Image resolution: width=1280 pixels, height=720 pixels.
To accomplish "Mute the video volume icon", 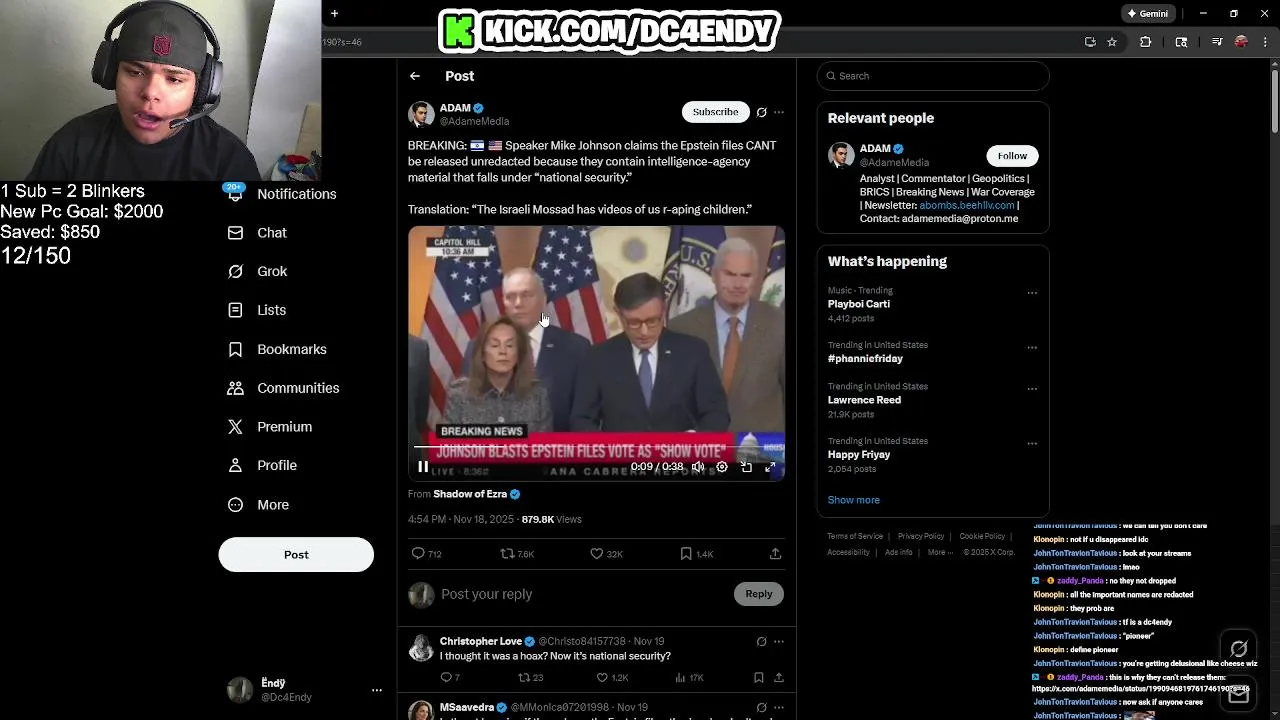I will pos(698,467).
